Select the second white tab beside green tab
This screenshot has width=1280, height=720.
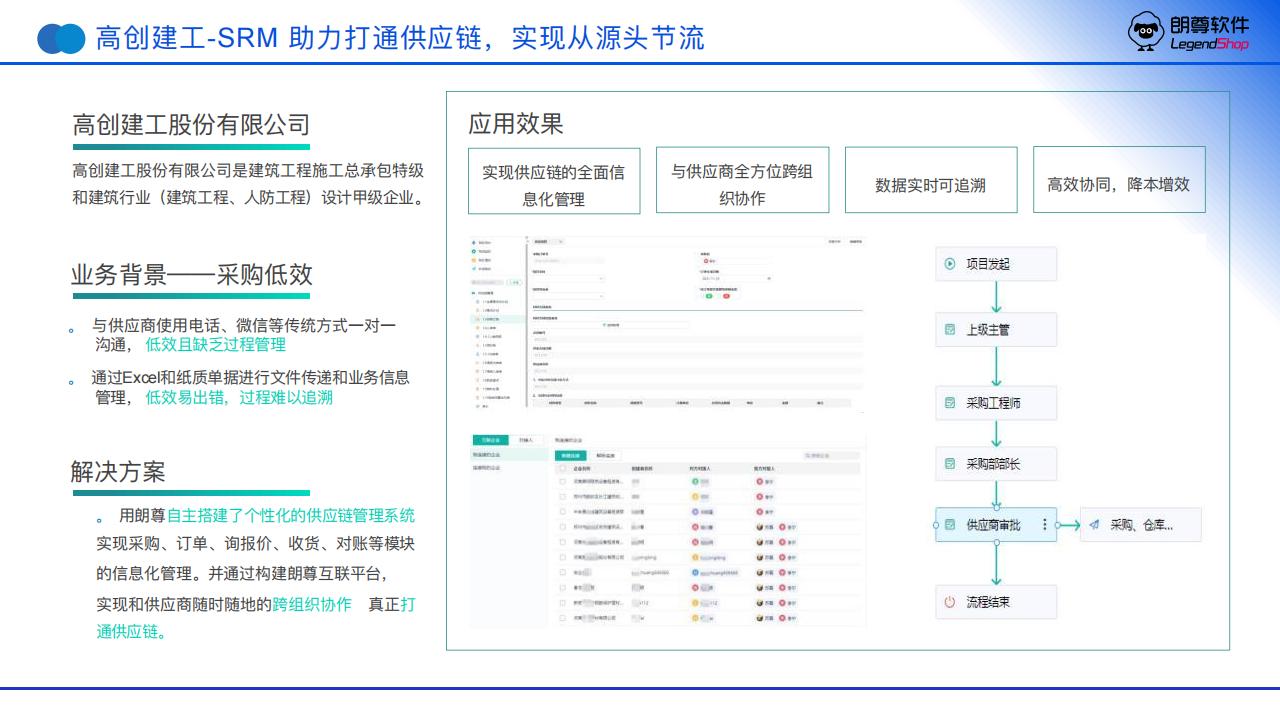[x=526, y=440]
